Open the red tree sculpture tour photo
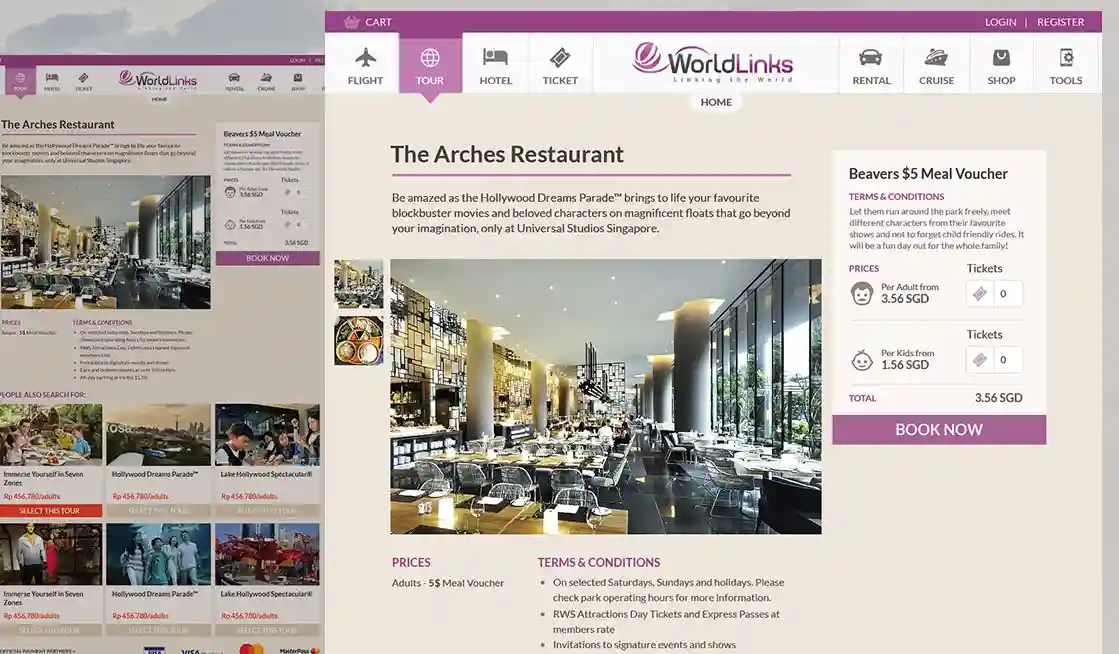 tap(268, 554)
